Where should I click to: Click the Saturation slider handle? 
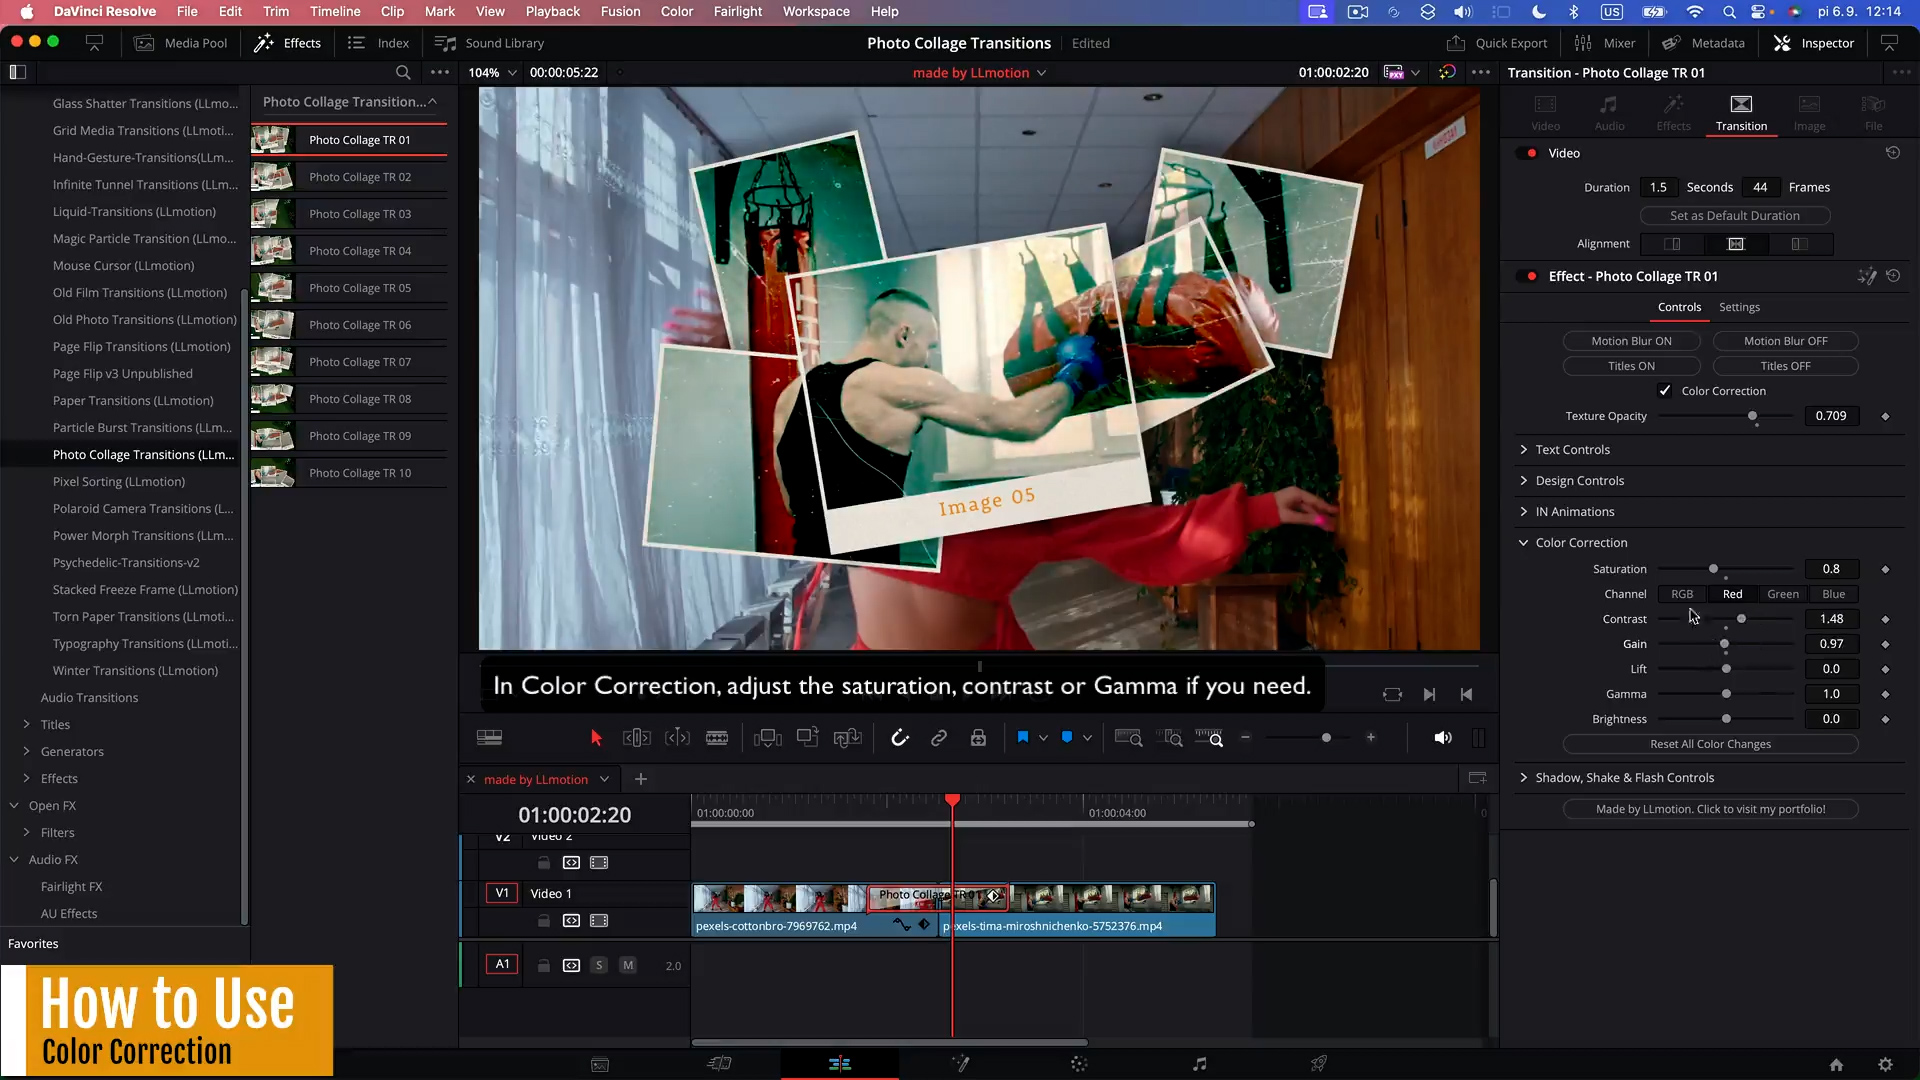[x=1713, y=569]
